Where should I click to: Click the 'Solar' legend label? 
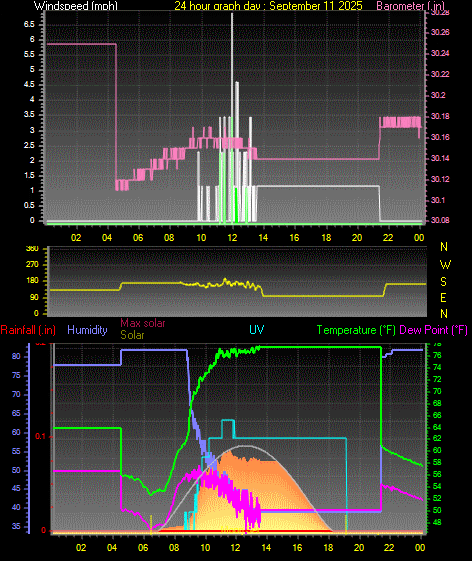[132, 335]
